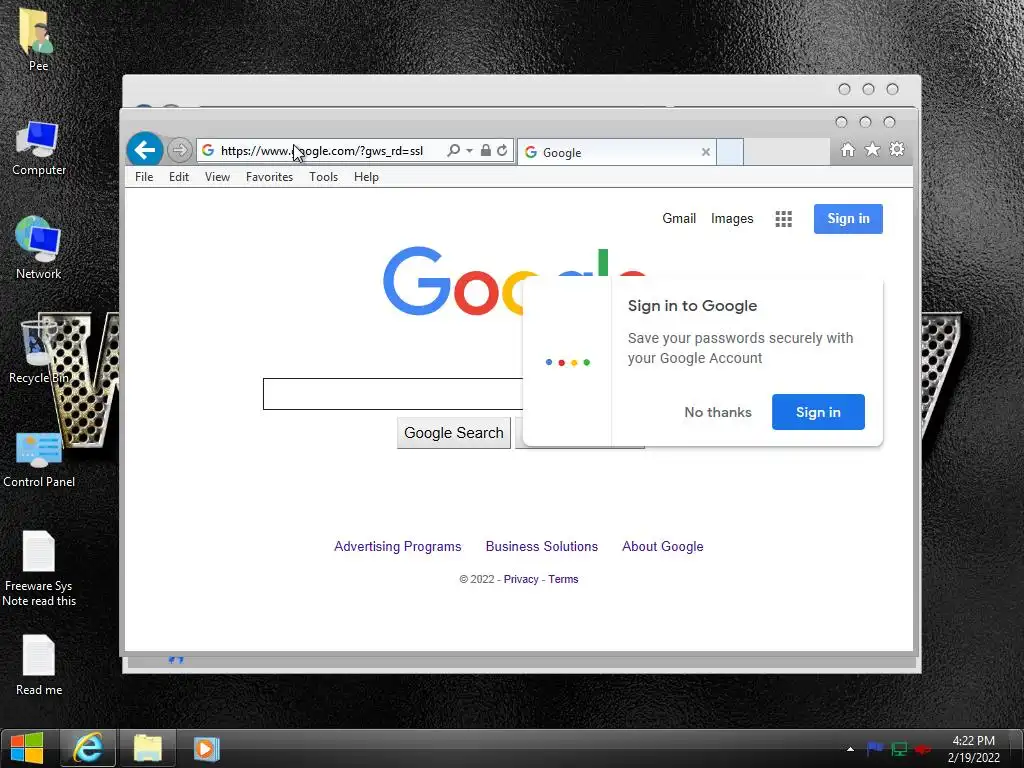The width and height of the screenshot is (1024, 768).
Task: Open Advertising Programs link
Action: pyautogui.click(x=398, y=547)
